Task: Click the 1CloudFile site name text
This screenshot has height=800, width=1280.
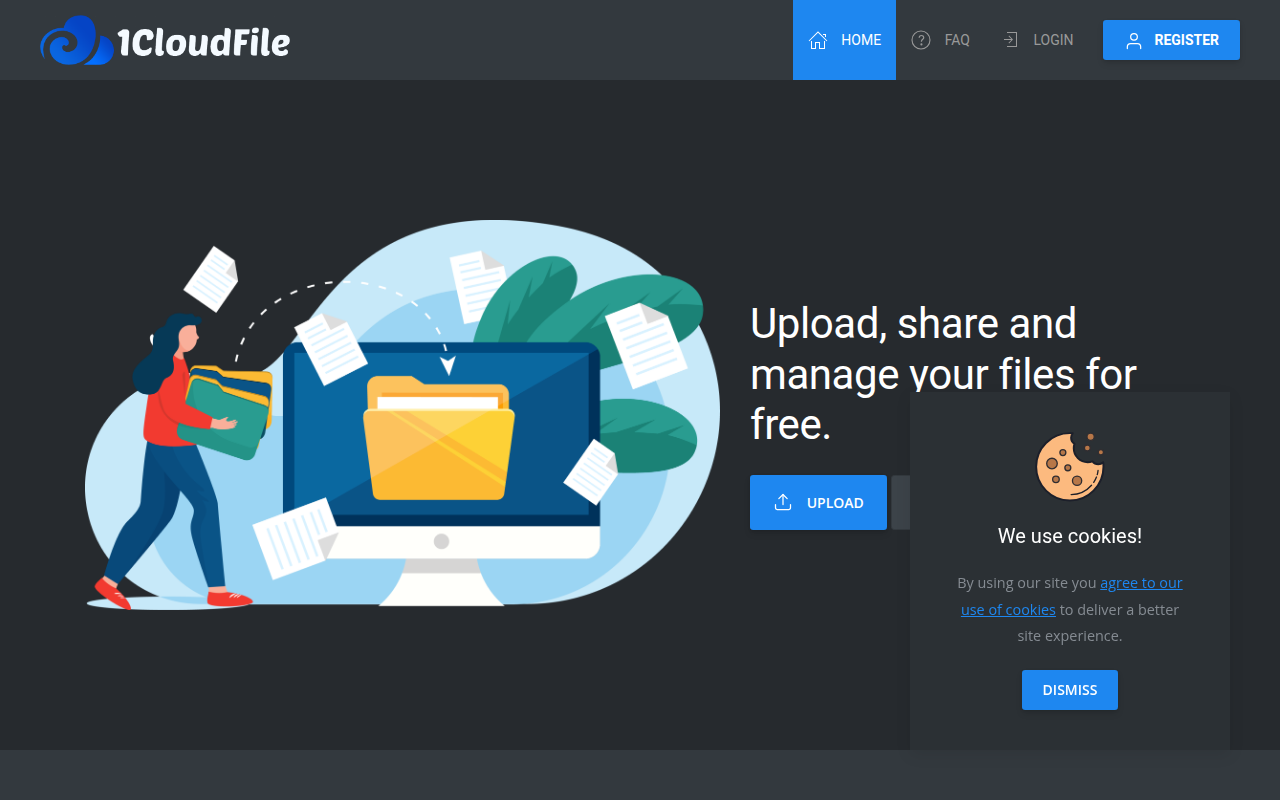Action: point(204,42)
